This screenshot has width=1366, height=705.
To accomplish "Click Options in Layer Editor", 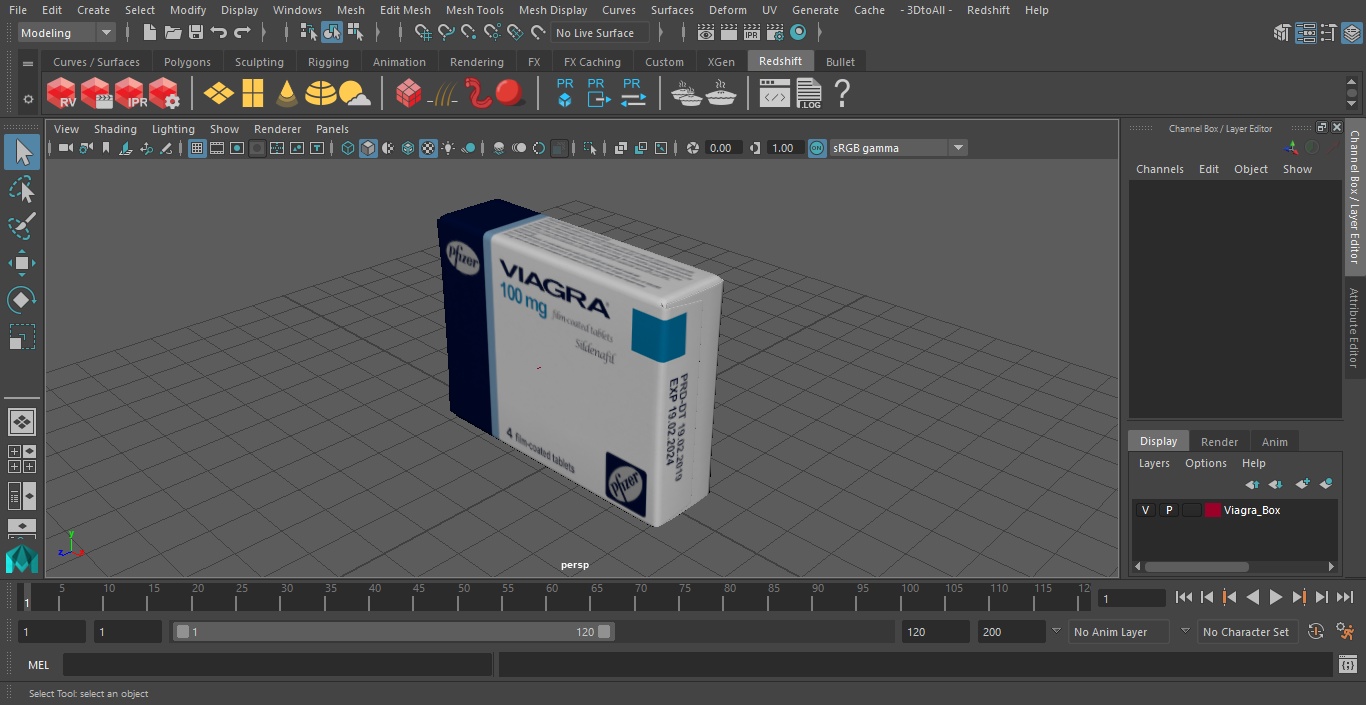I will tap(1205, 463).
